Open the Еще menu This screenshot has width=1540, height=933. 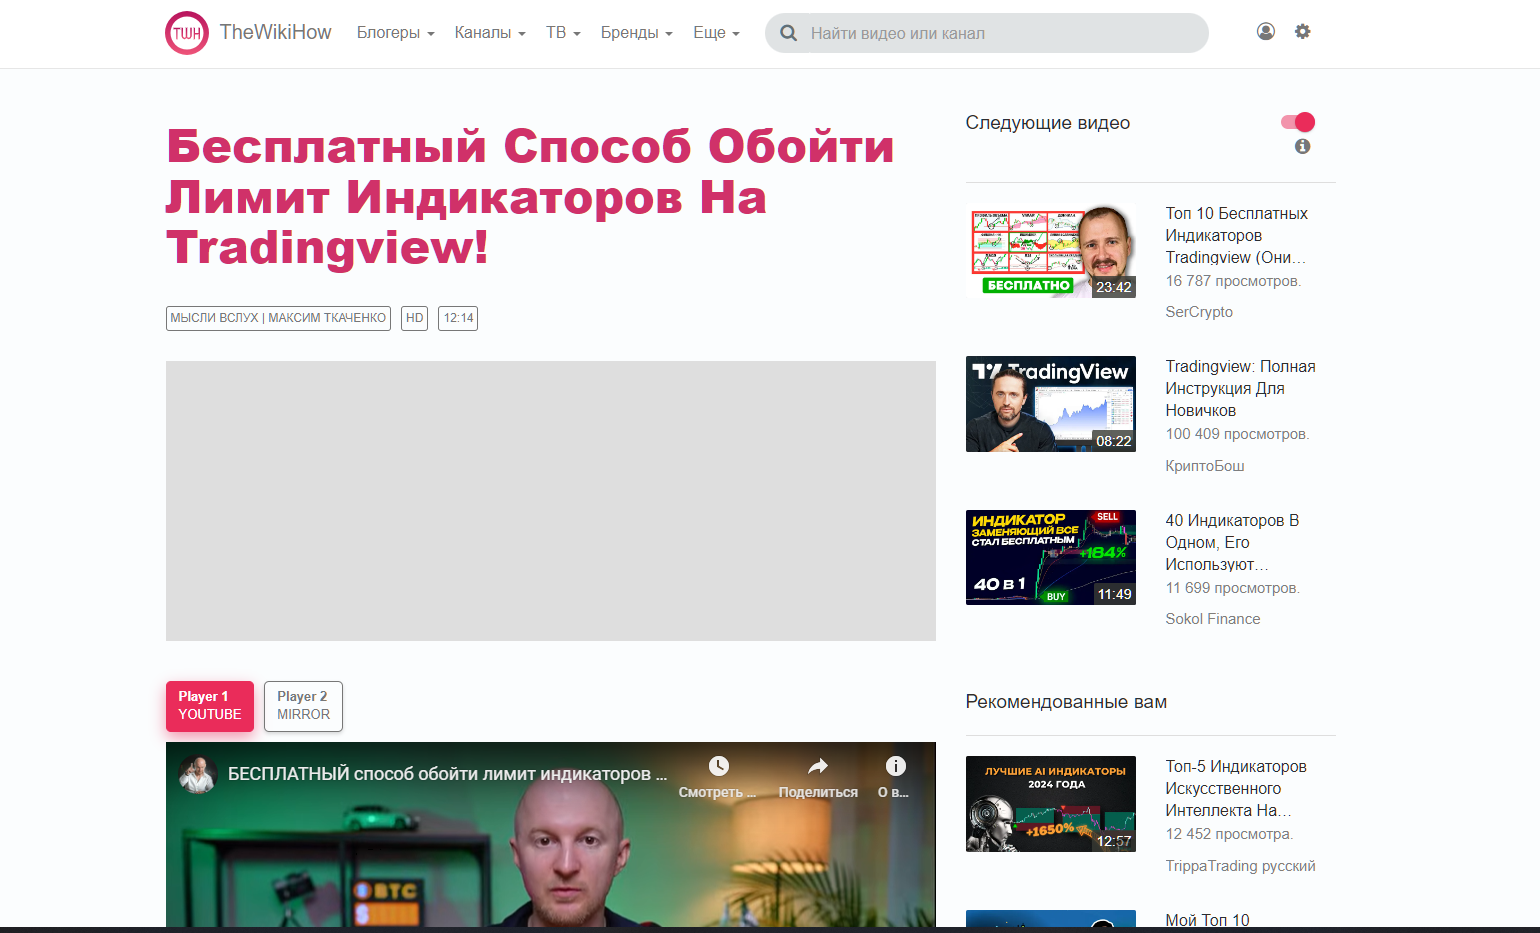click(x=716, y=33)
